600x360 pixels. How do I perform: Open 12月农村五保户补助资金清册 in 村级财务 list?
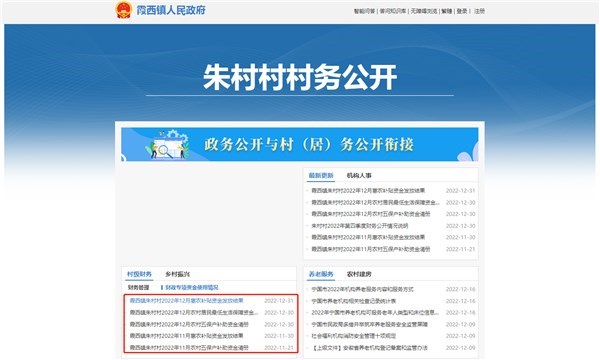[189, 324]
